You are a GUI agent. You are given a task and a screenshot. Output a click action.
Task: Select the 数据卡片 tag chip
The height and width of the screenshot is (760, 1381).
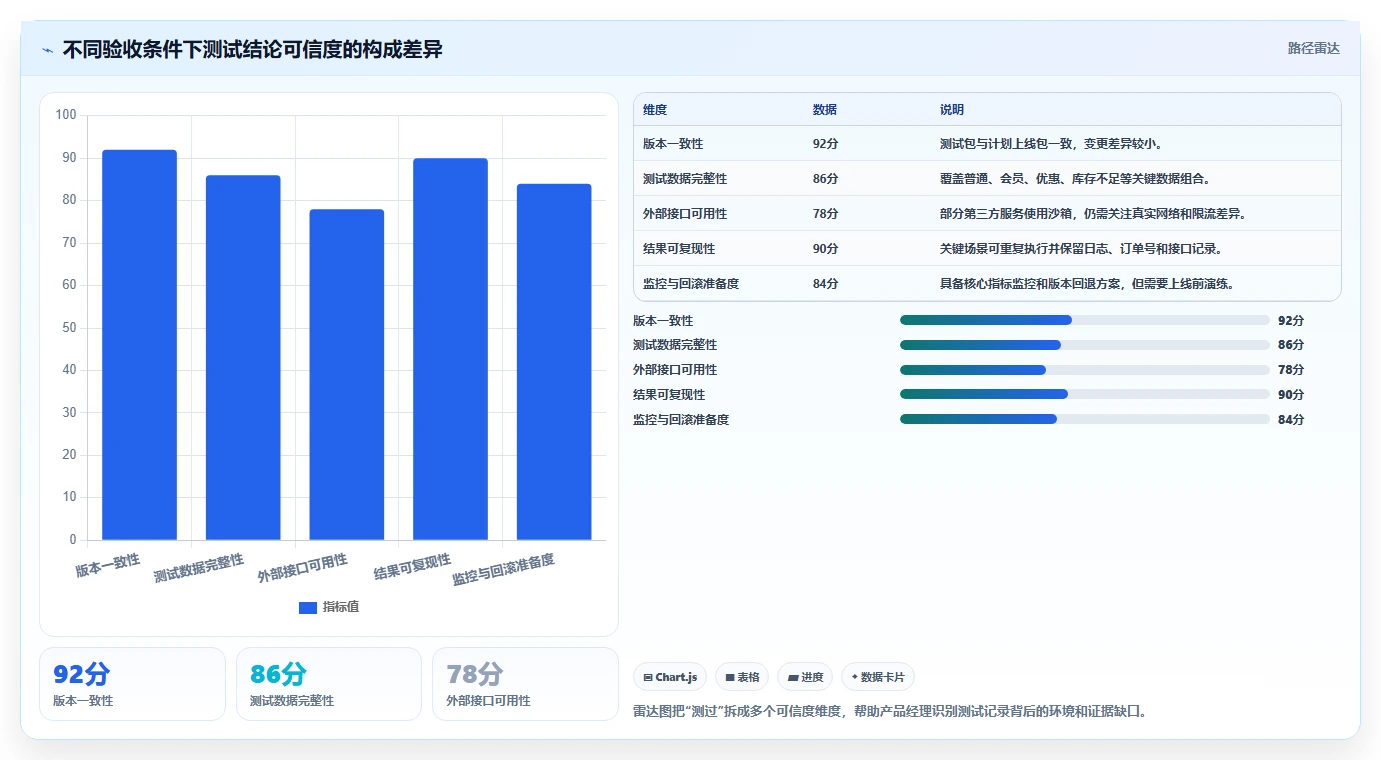[x=878, y=677]
